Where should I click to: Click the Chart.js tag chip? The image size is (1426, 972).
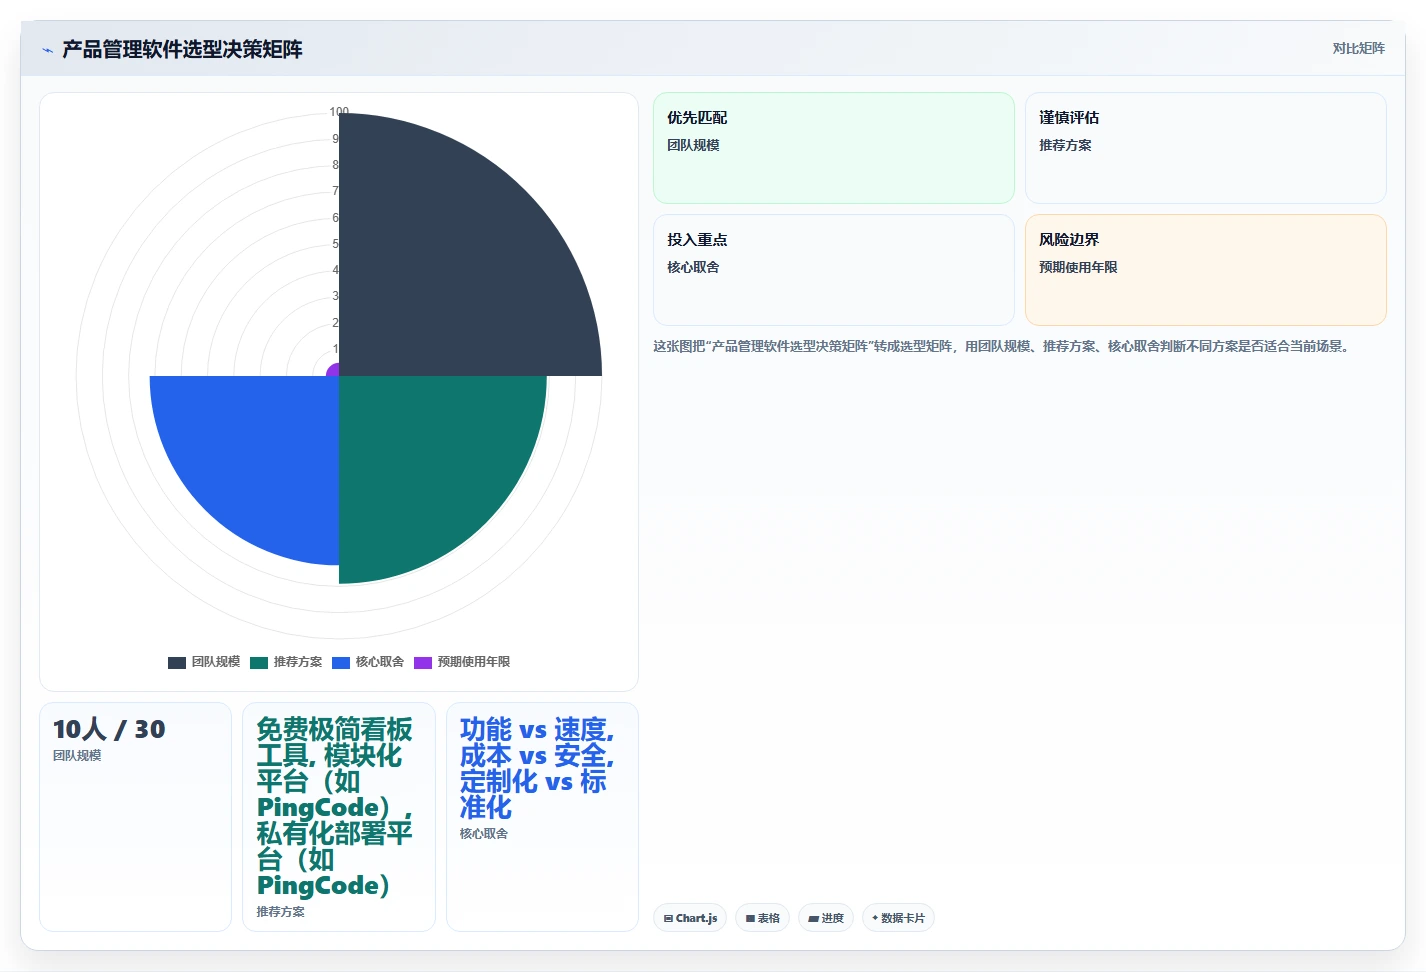coord(690,918)
